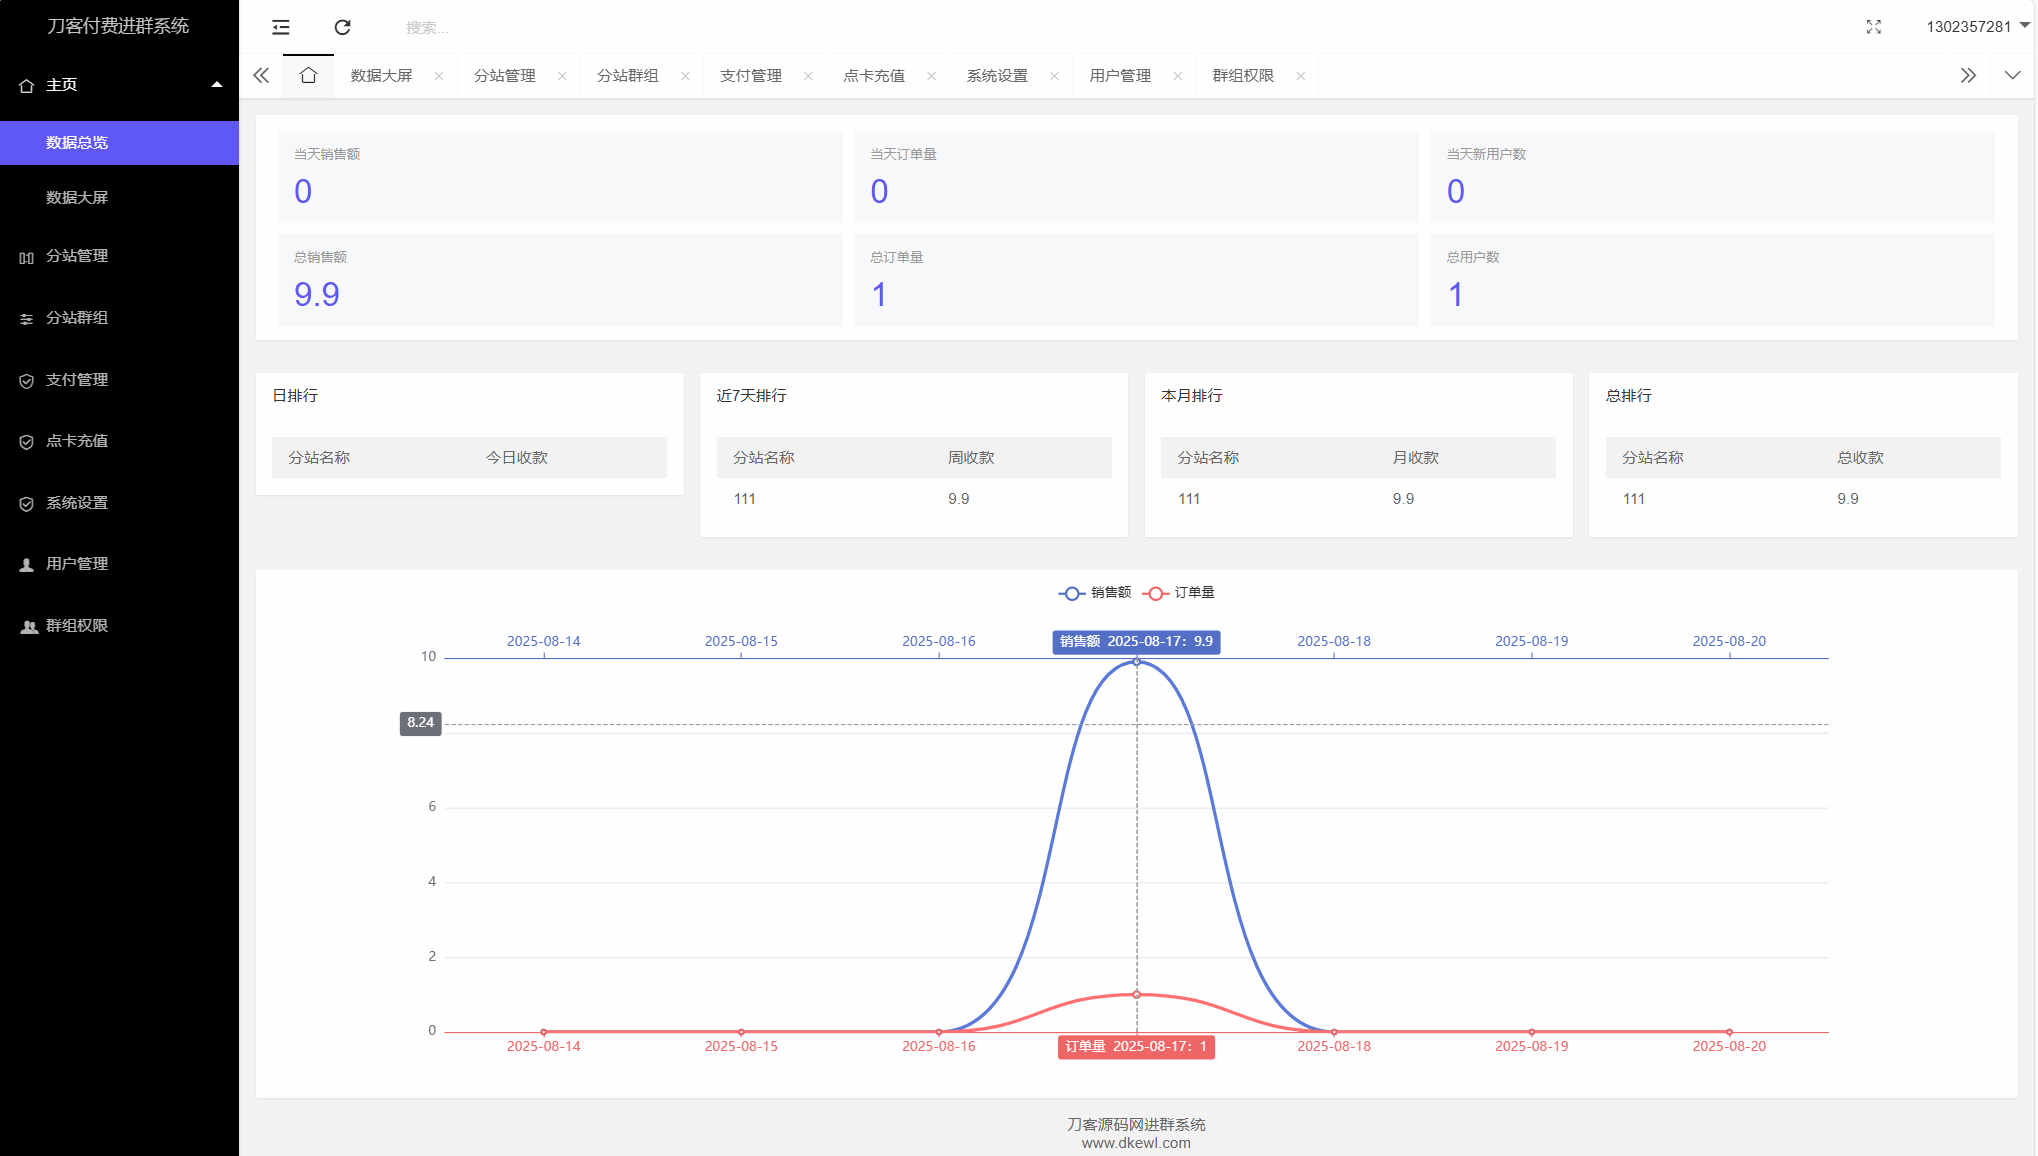Open 支付管理 from the sidebar
Viewport: 2038px width, 1156px height.
(x=76, y=380)
